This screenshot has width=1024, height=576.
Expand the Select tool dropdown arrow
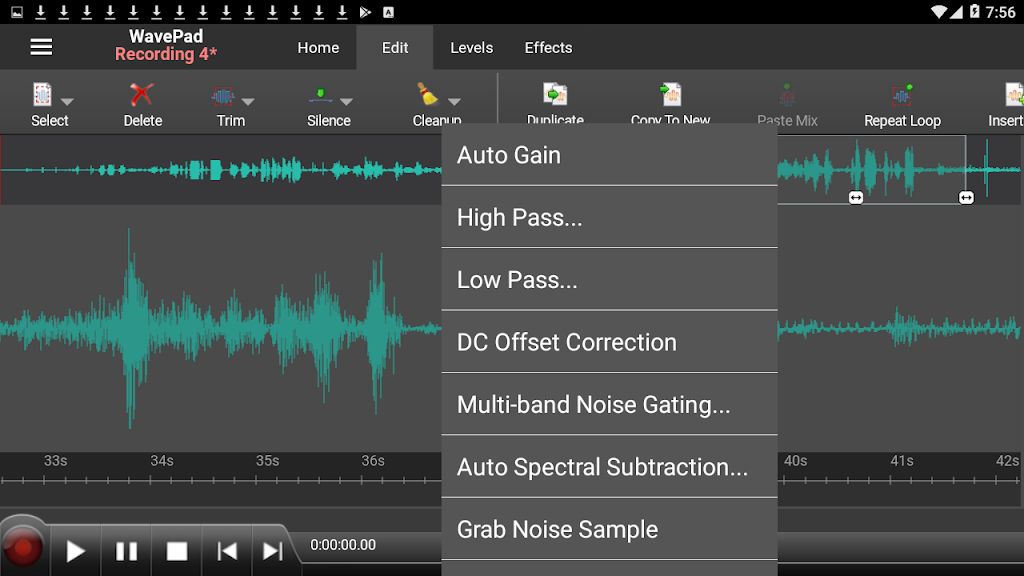pyautogui.click(x=67, y=101)
